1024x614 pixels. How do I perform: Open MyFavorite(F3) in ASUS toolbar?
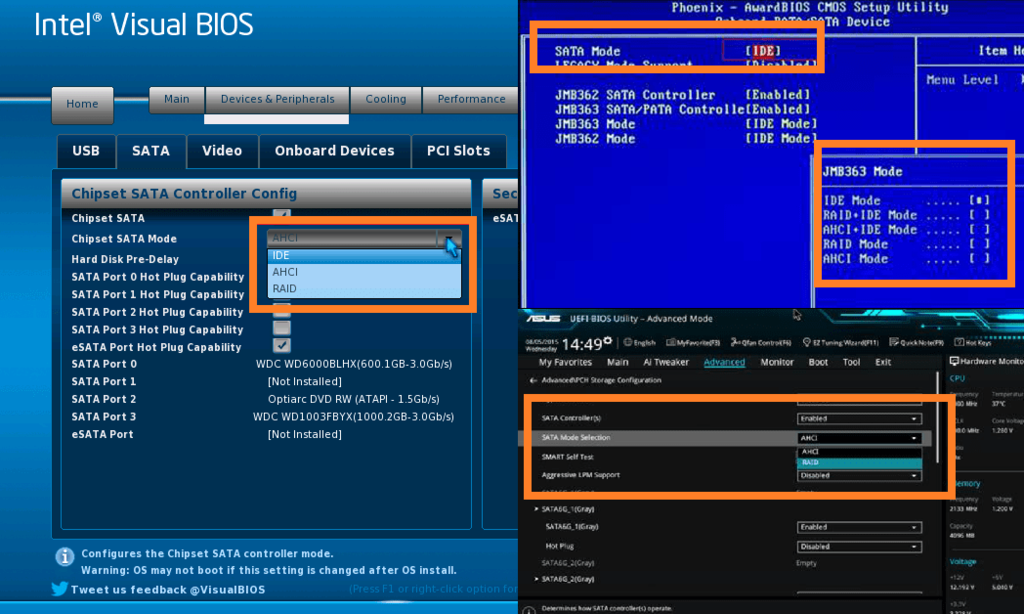coord(690,343)
